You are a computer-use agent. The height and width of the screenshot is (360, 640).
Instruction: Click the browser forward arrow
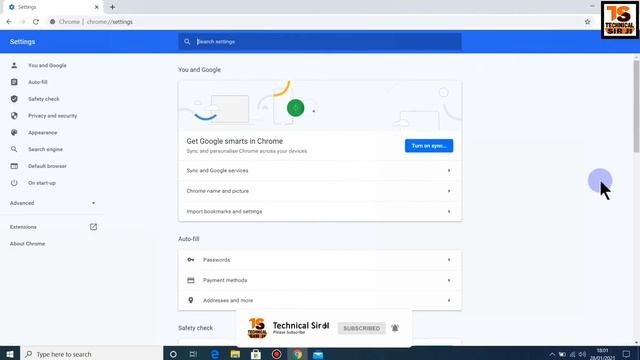(x=22, y=22)
